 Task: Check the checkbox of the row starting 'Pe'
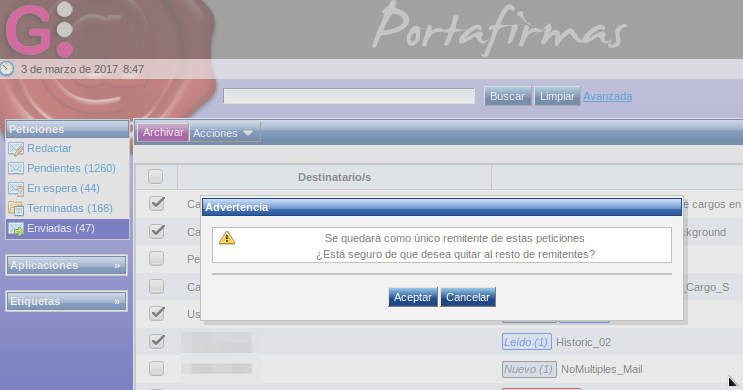coord(156,258)
